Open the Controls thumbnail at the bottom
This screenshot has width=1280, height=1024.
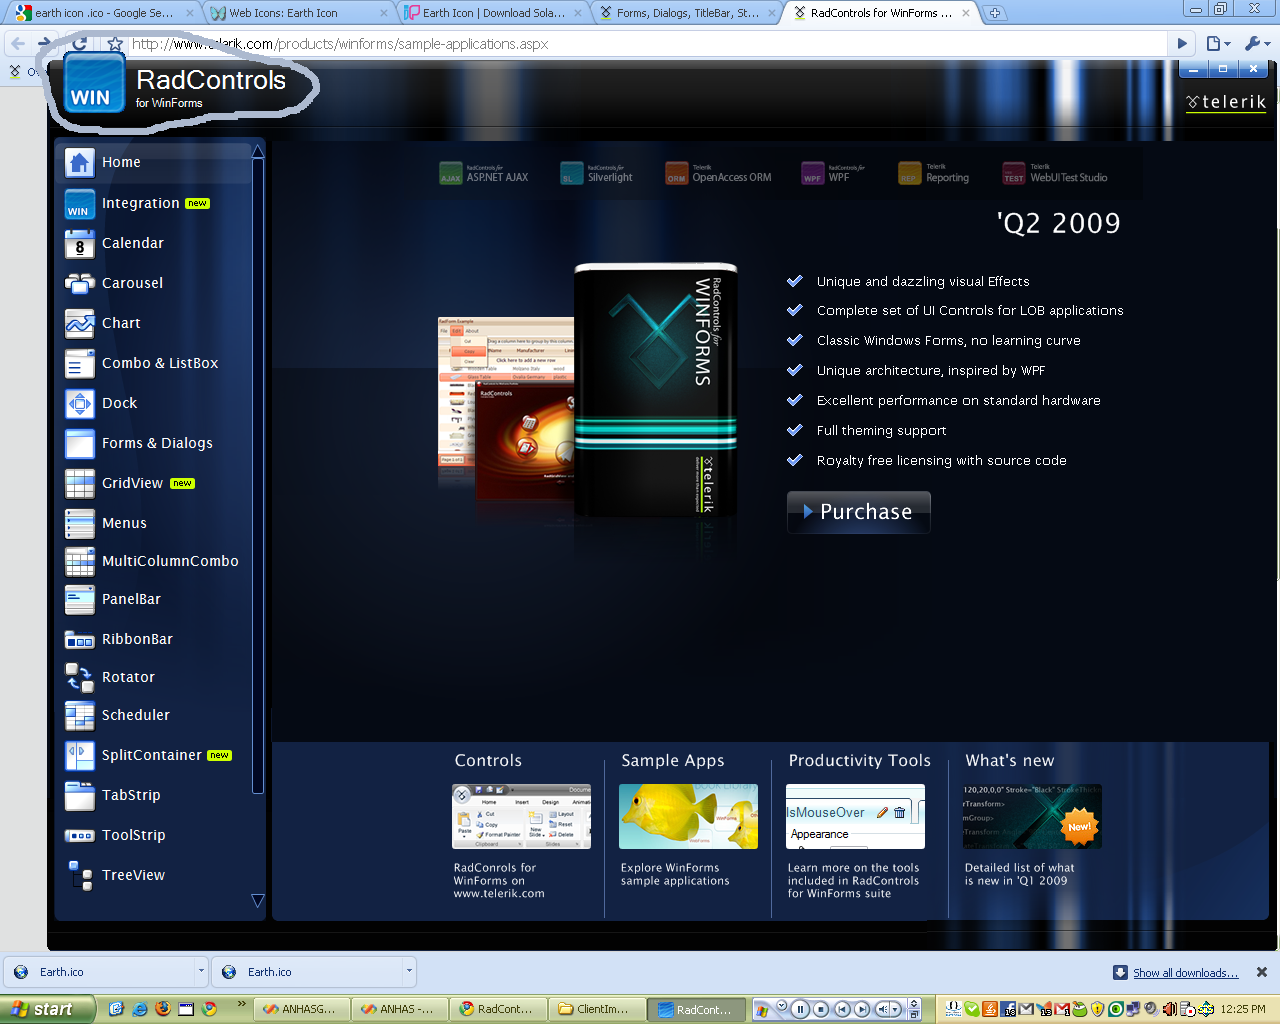pyautogui.click(x=521, y=817)
